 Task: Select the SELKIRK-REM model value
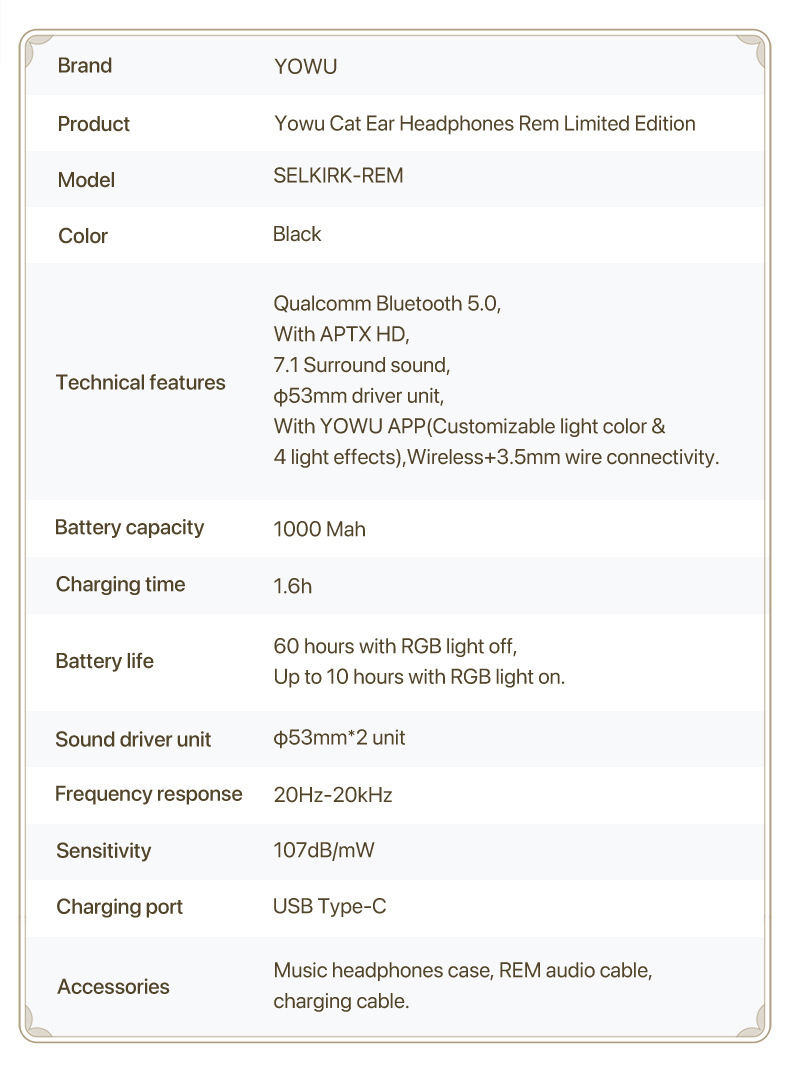pos(338,176)
